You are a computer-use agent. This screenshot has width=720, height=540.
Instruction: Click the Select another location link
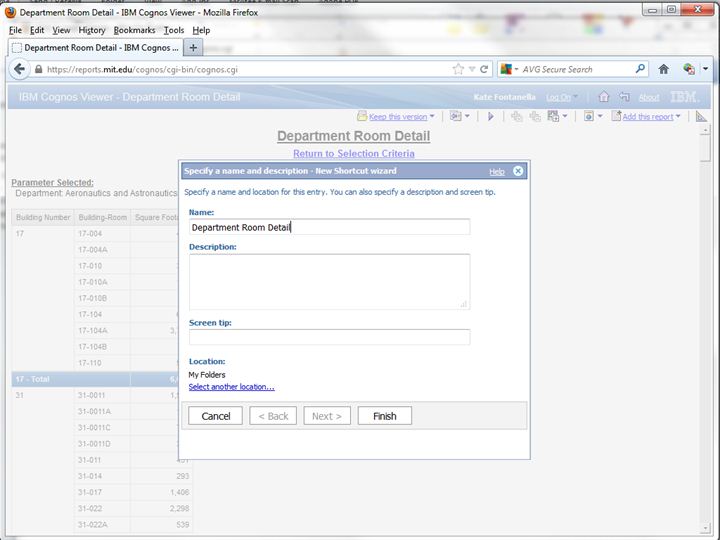click(x=231, y=387)
